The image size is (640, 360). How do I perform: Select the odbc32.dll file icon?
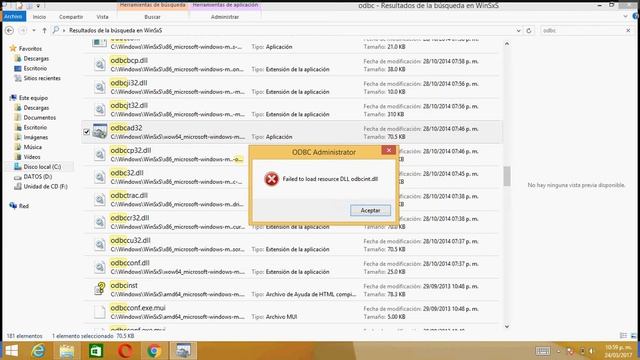[100, 177]
